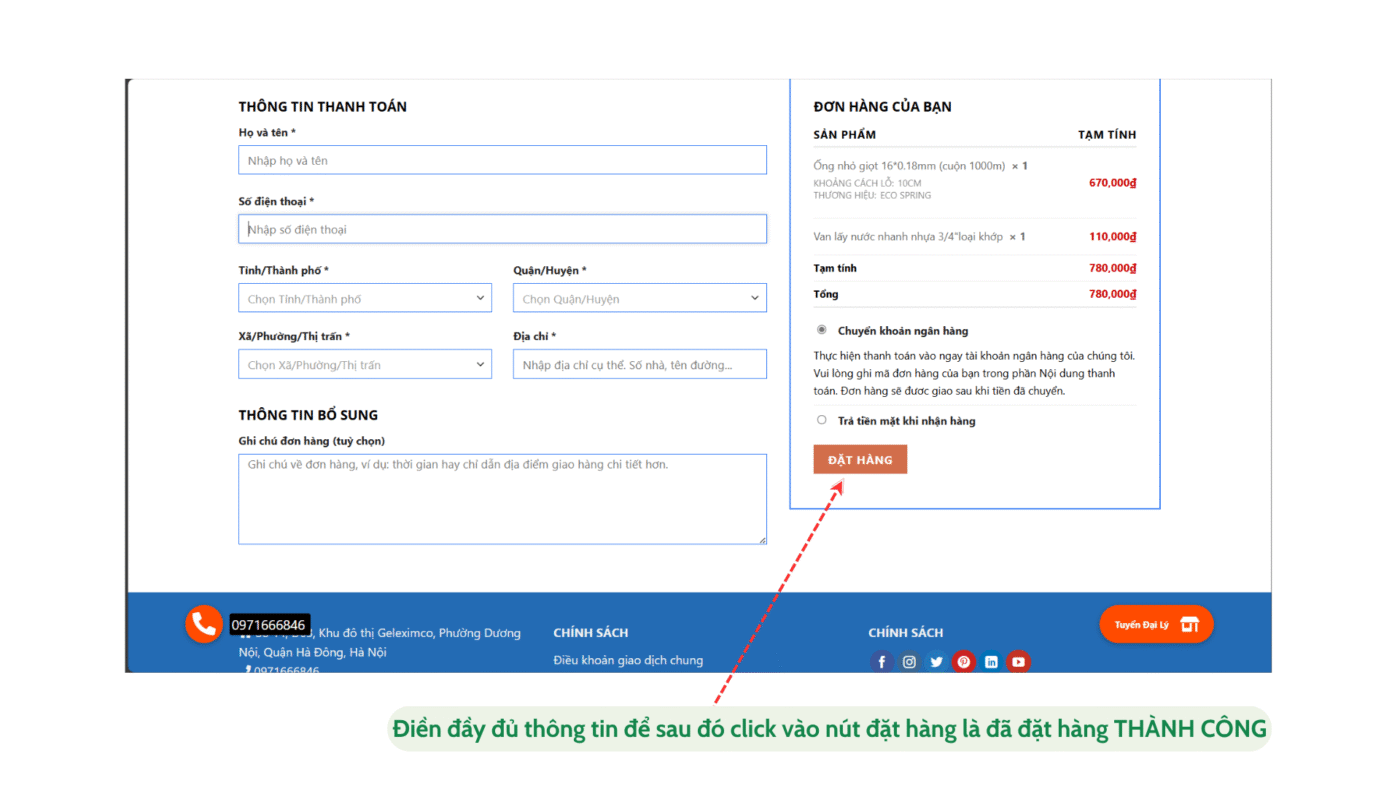Open the Tỉnh/Thành phố dropdown
1400x788 pixels.
[x=365, y=298]
